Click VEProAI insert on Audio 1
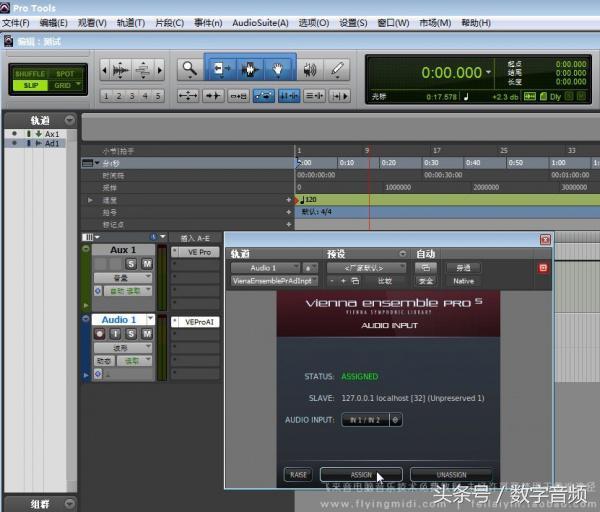The height and width of the screenshot is (512, 600). tap(199, 322)
